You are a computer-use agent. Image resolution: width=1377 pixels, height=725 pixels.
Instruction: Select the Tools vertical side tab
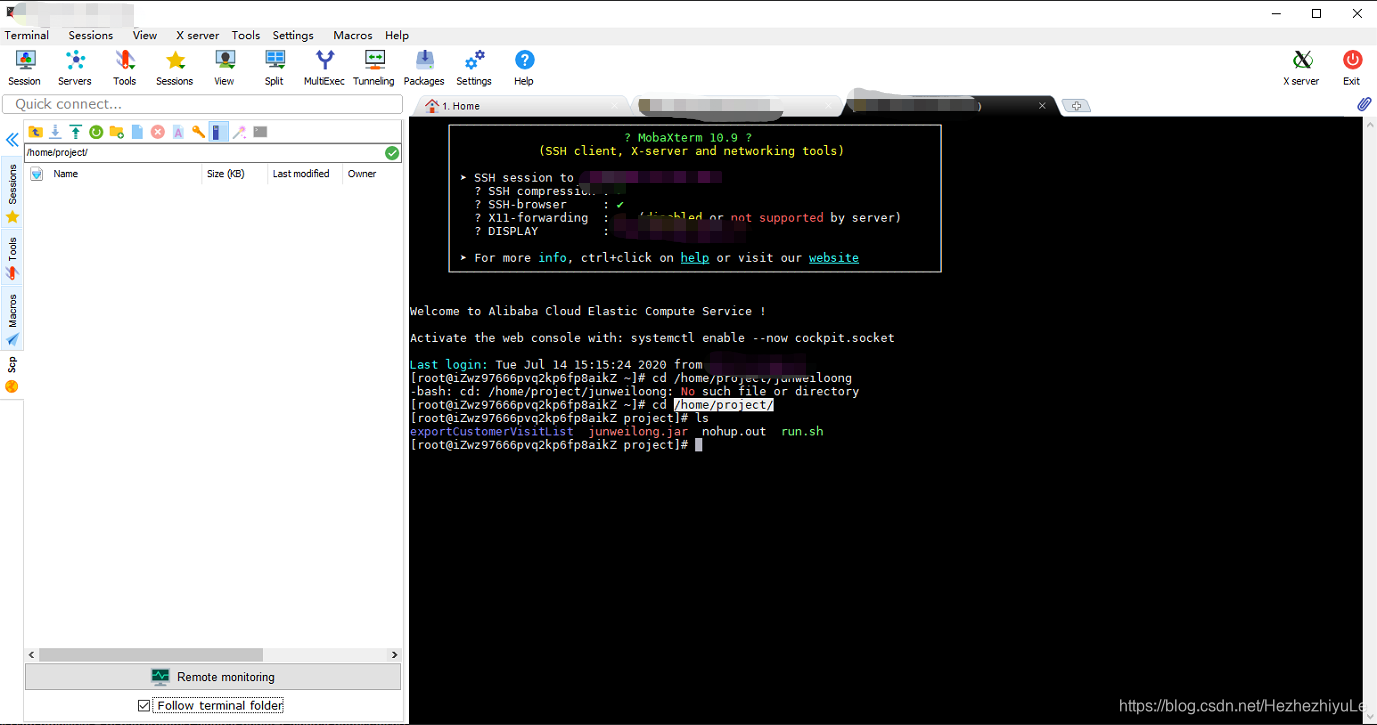pos(13,258)
